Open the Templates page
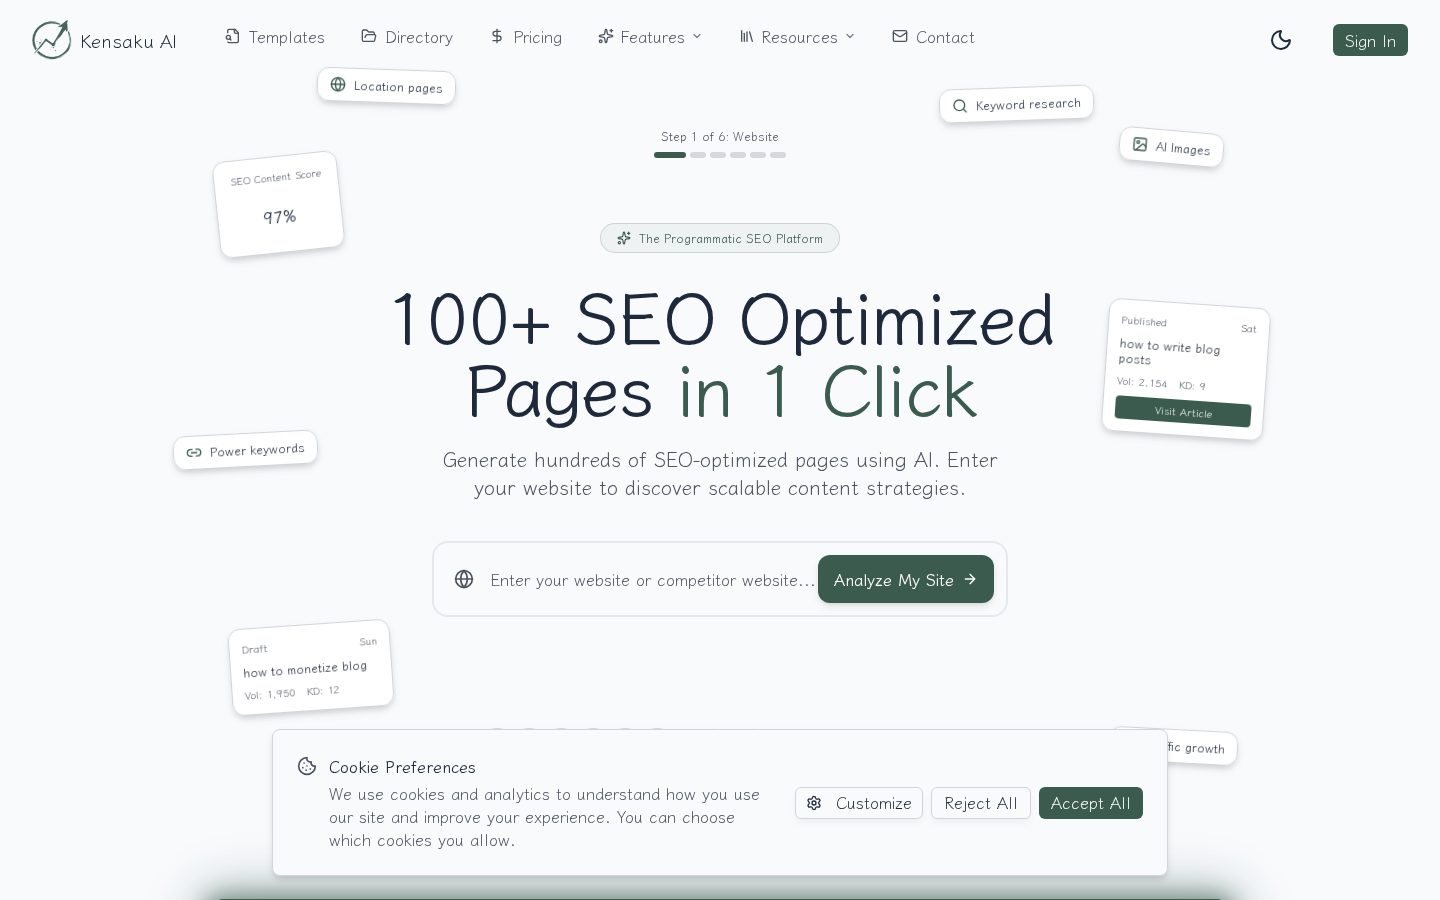The height and width of the screenshot is (900, 1440). (275, 37)
